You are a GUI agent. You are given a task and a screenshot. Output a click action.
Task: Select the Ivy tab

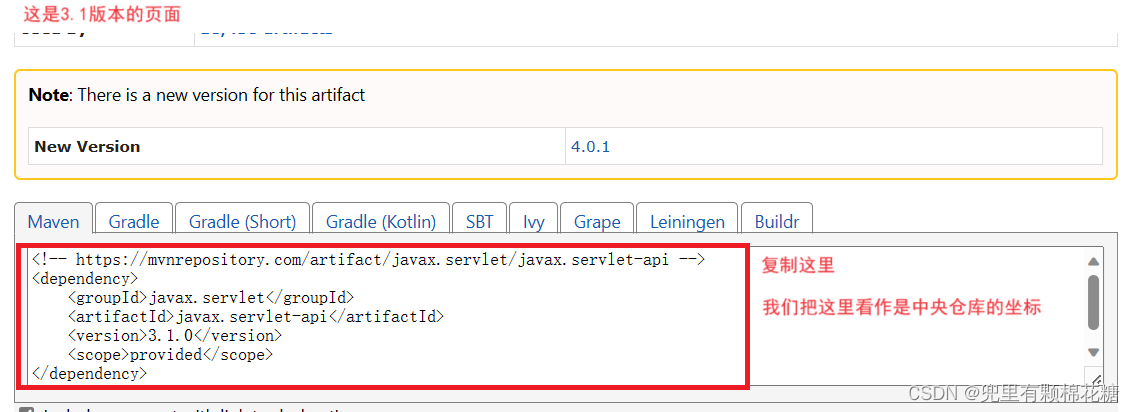click(x=533, y=219)
